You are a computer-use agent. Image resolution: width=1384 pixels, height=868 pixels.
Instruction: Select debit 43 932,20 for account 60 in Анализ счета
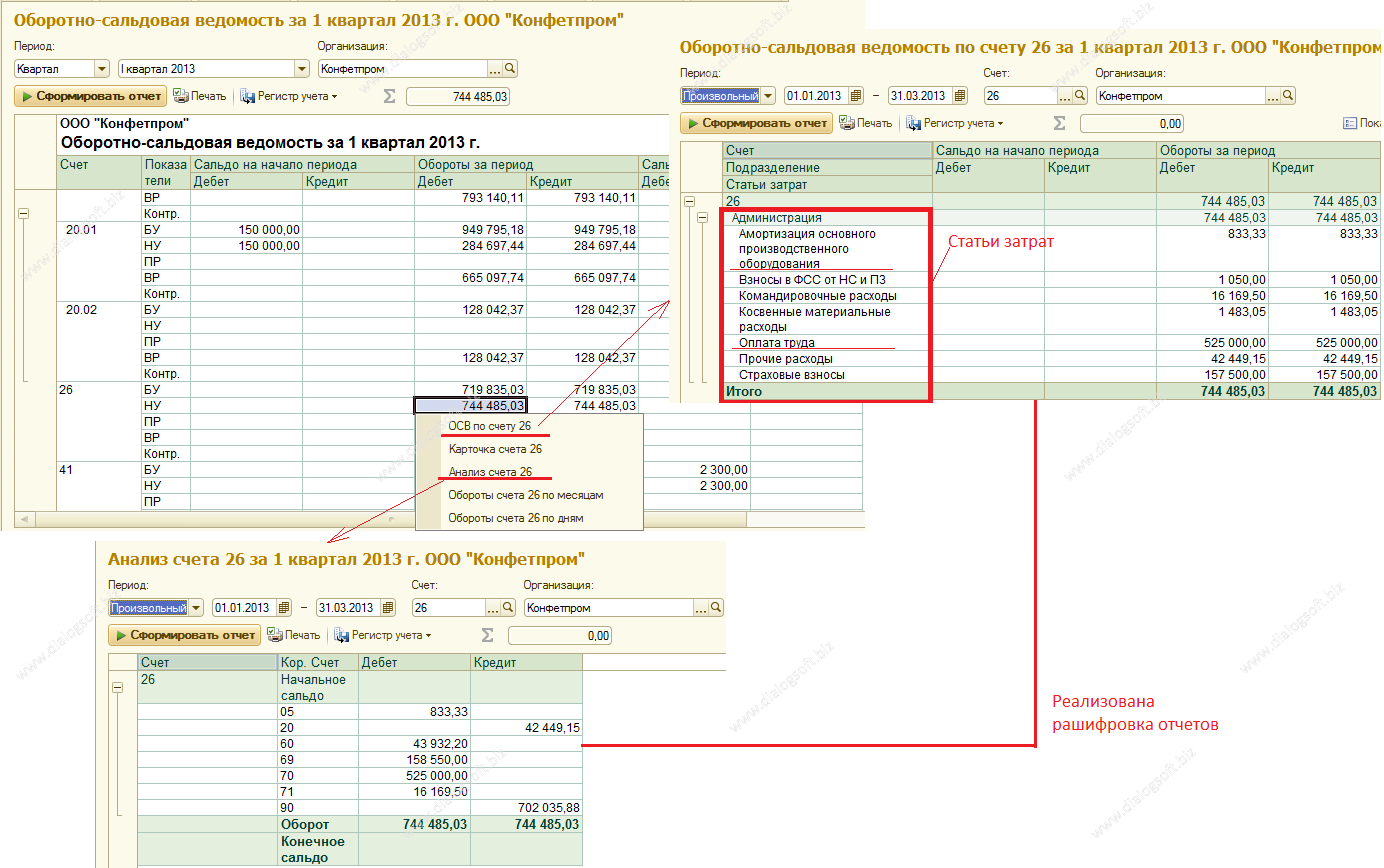point(414,744)
